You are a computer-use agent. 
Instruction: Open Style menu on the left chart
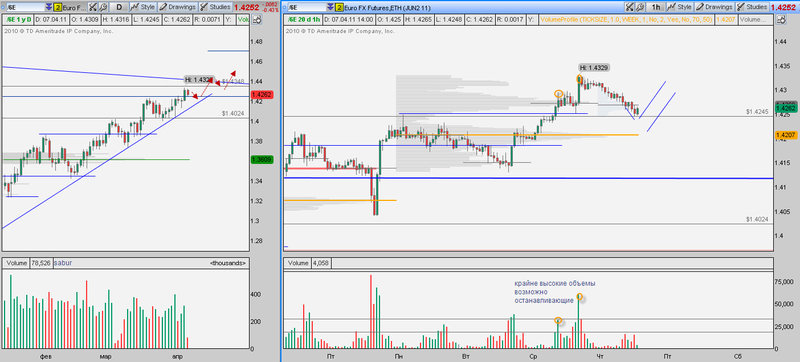pos(142,7)
